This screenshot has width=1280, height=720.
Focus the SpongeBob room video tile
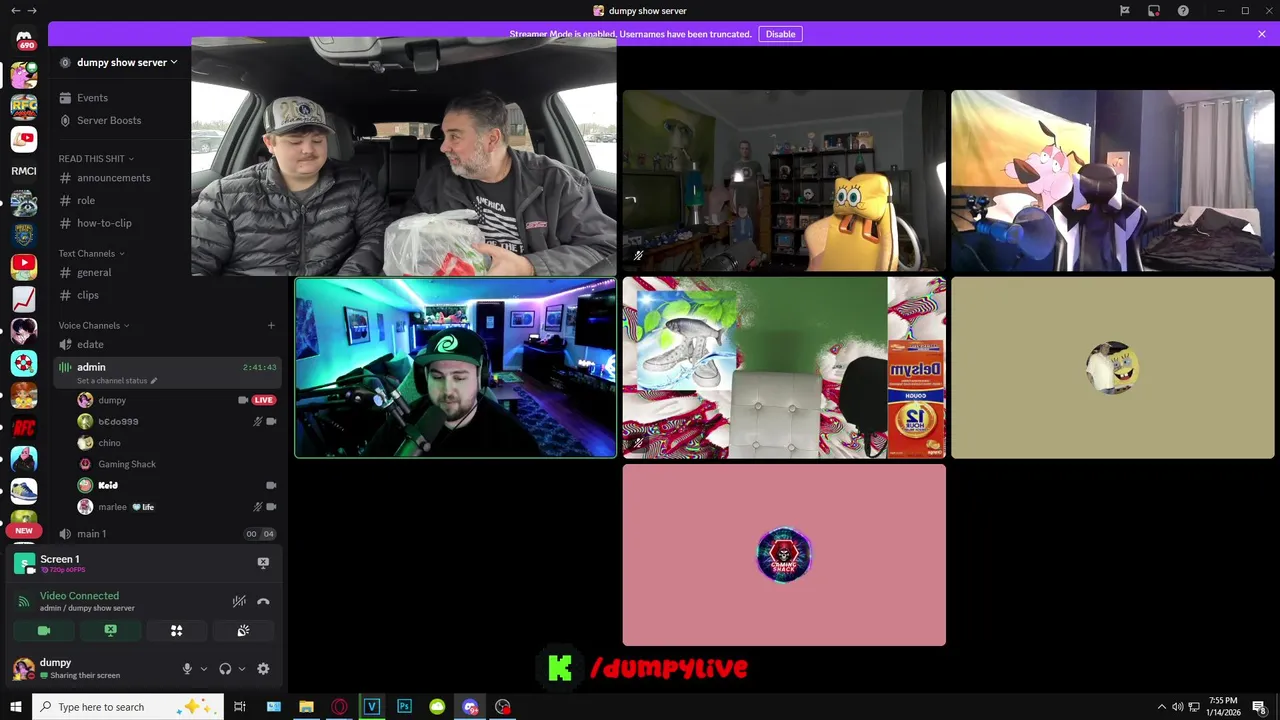pos(784,181)
